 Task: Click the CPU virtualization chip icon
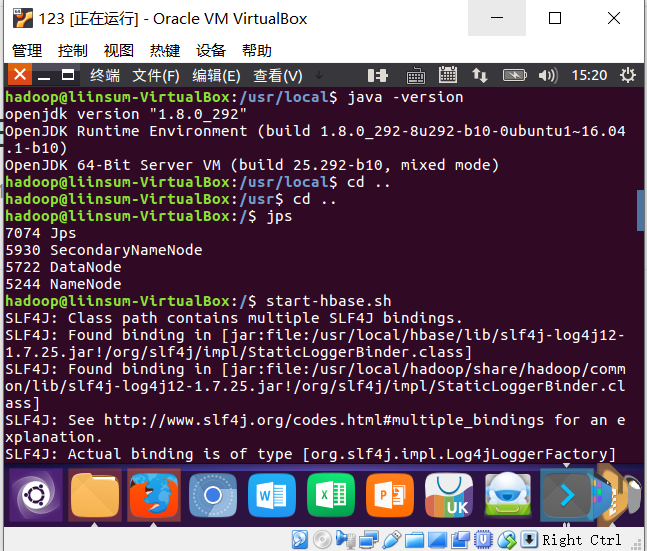pyautogui.click(x=483, y=539)
